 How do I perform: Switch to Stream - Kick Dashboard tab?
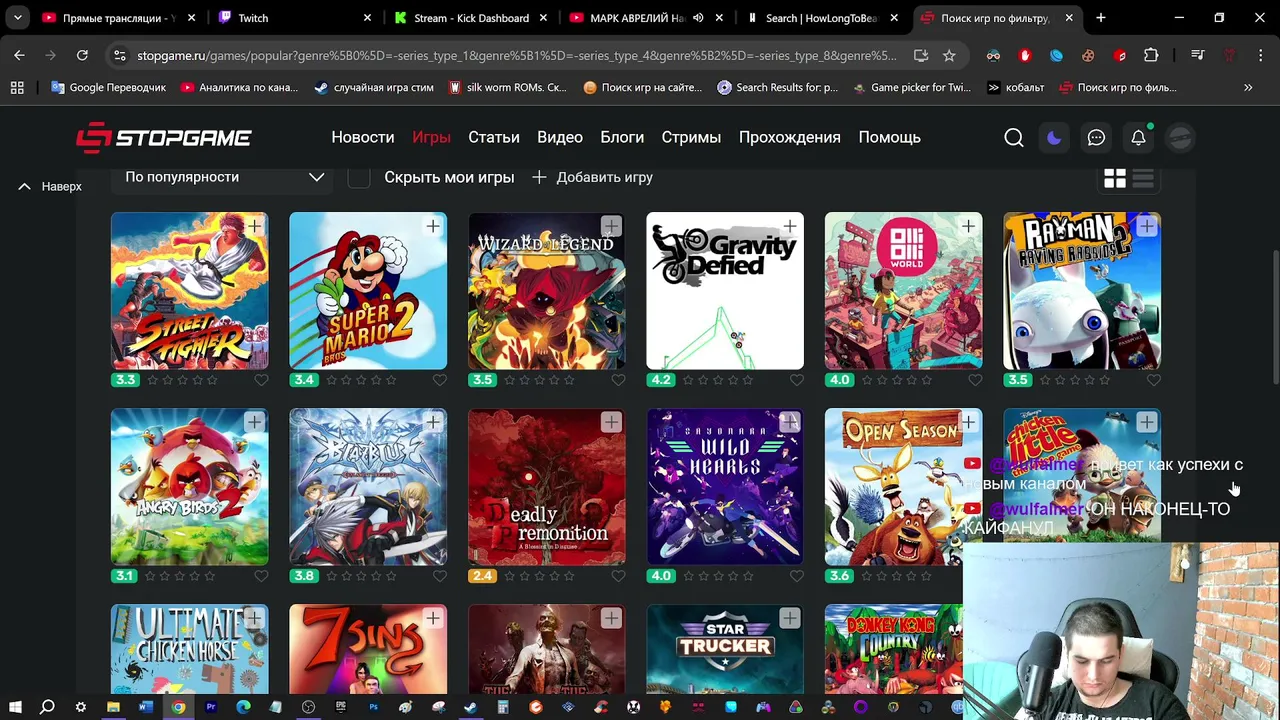[470, 18]
